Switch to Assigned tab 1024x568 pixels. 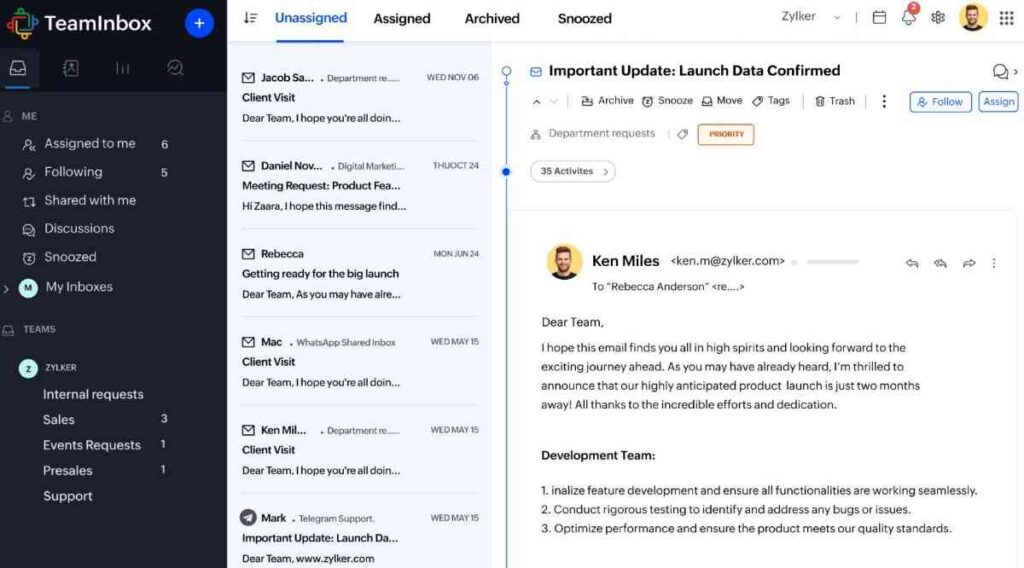pyautogui.click(x=402, y=19)
